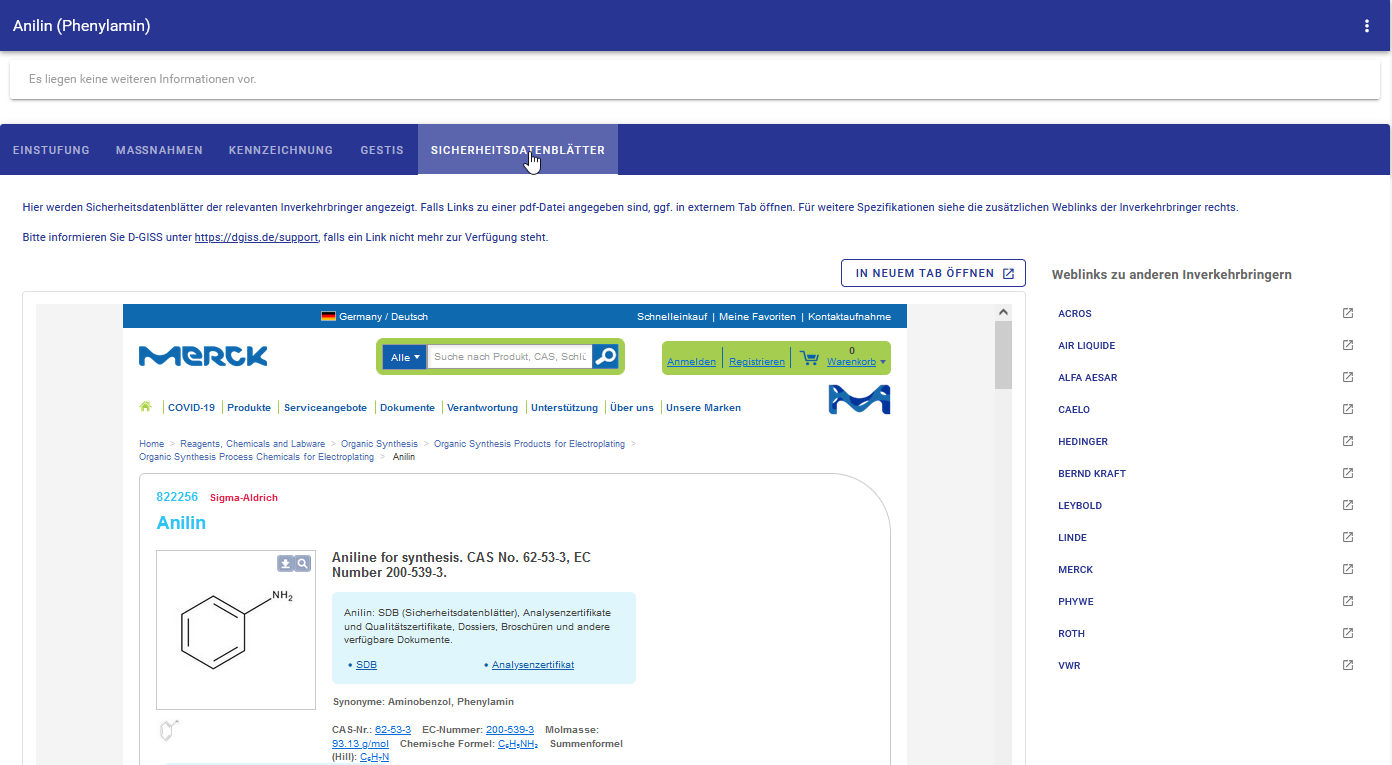Zoom the aniline structure image

coord(303,564)
